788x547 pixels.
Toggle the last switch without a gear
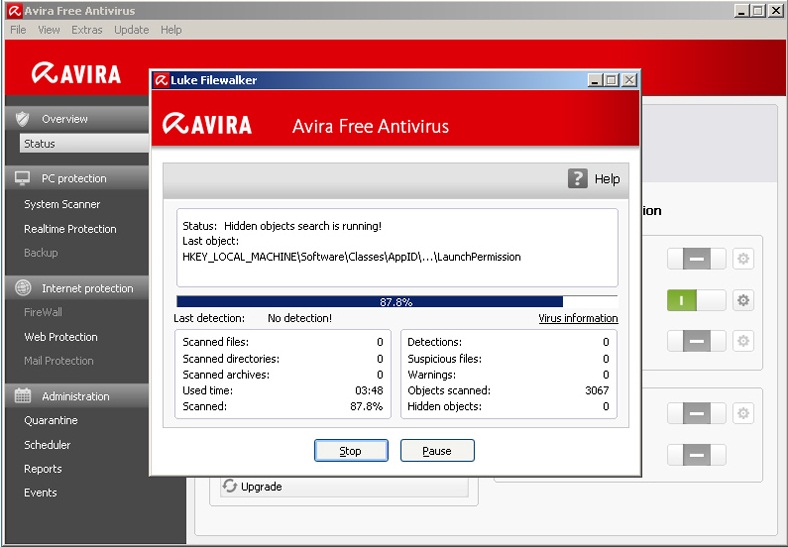tap(697, 455)
